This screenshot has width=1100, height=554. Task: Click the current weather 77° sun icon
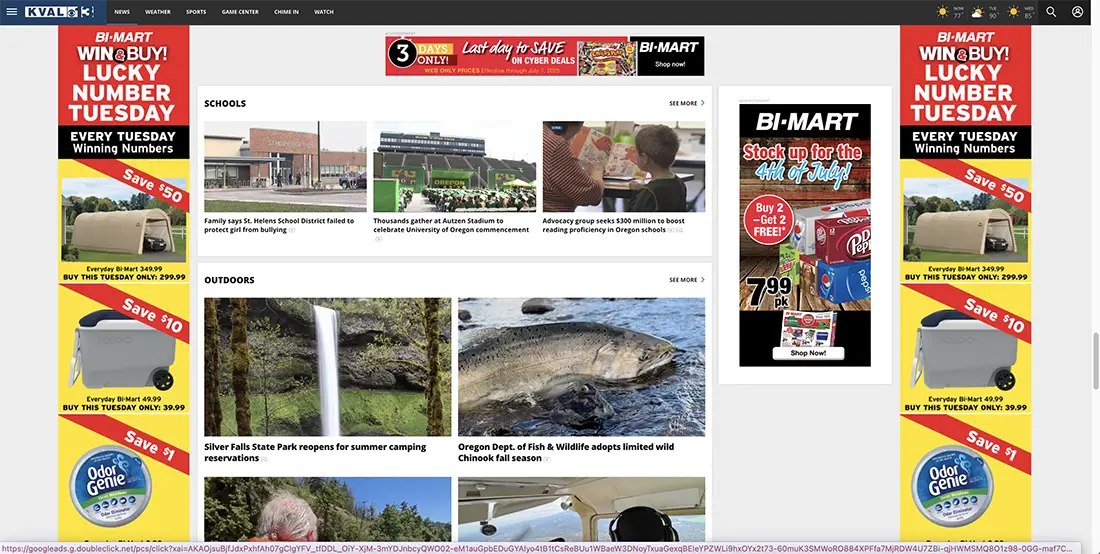[x=942, y=12]
